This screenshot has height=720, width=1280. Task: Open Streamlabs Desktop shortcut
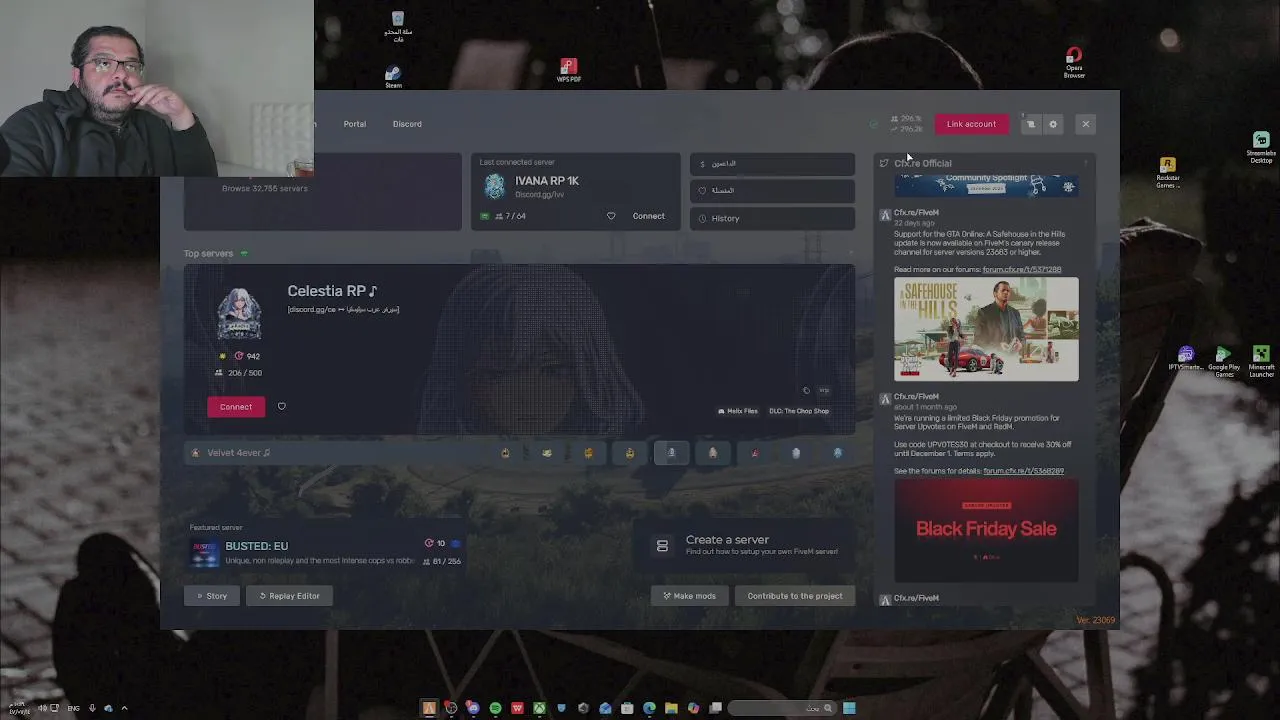coord(1261,148)
